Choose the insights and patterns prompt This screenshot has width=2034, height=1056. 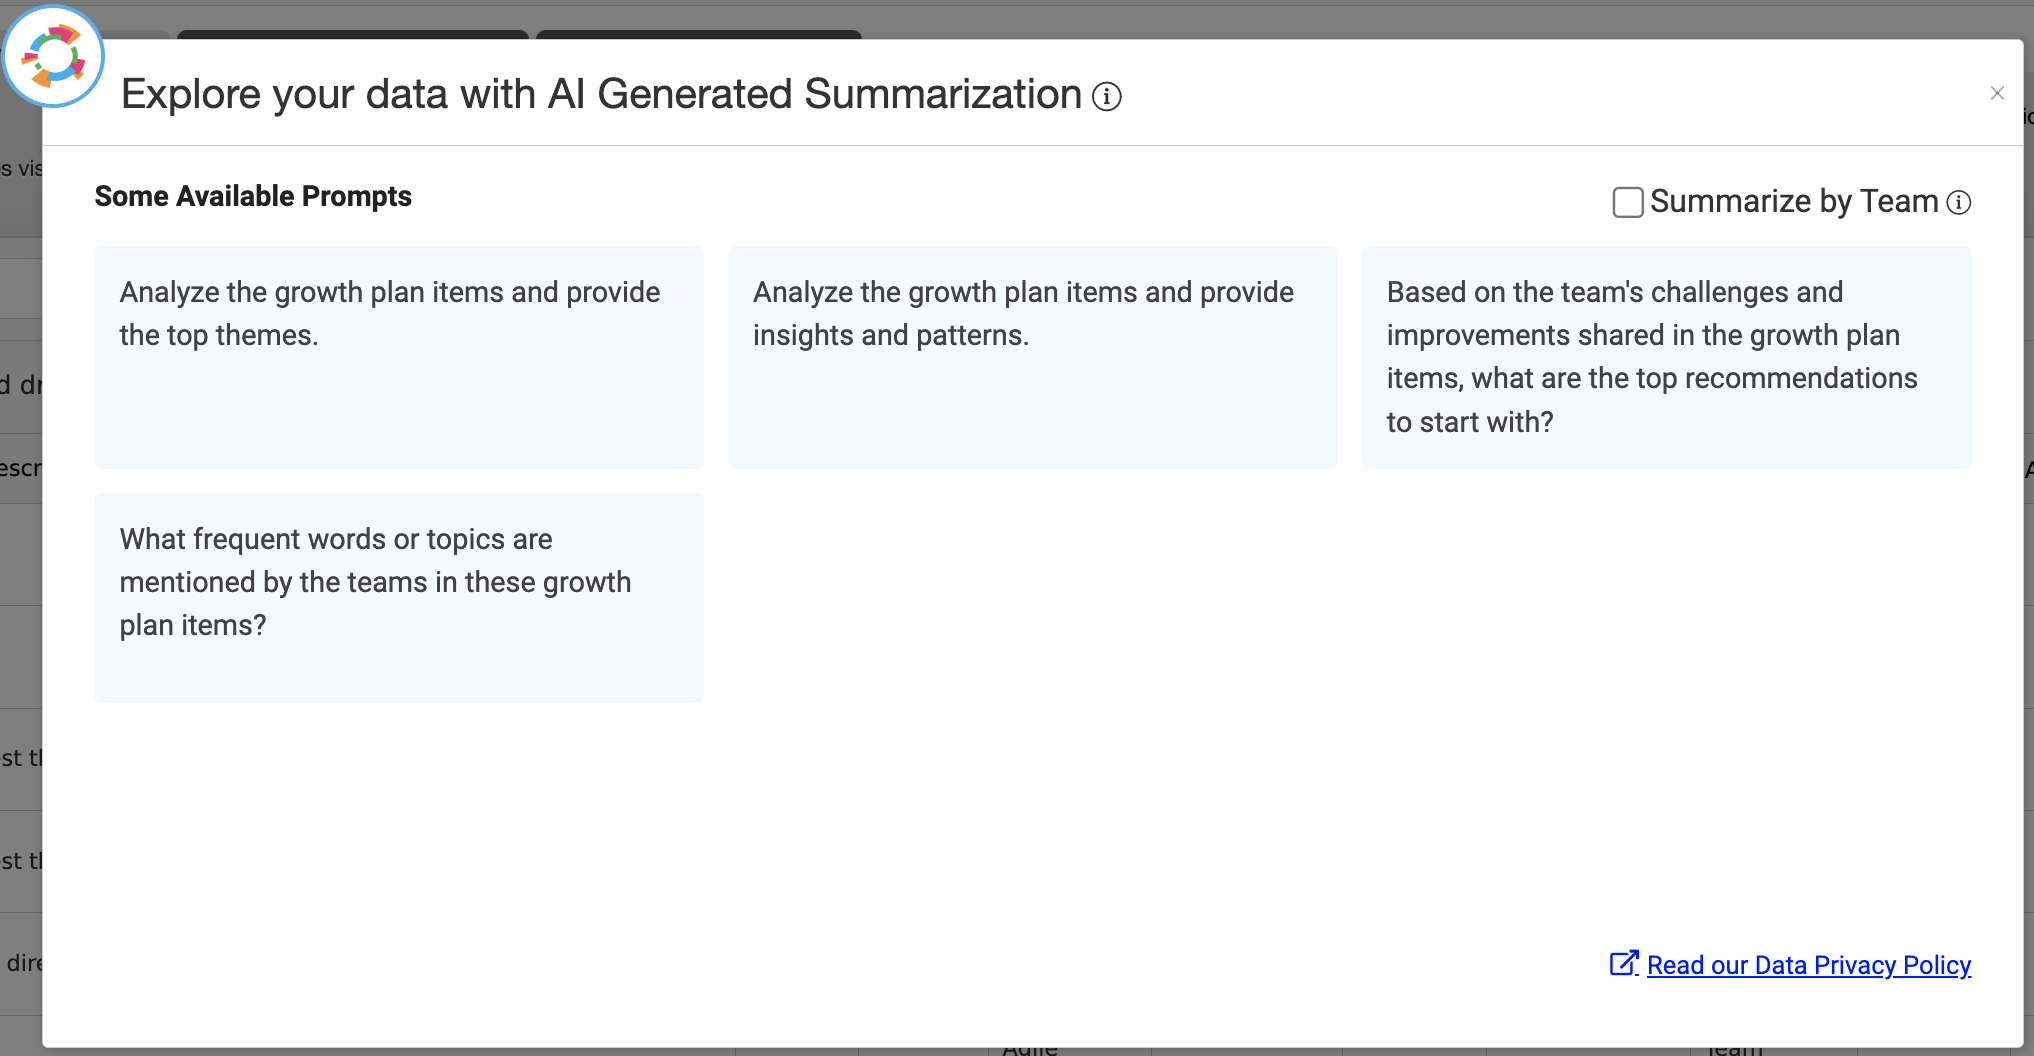[1032, 357]
